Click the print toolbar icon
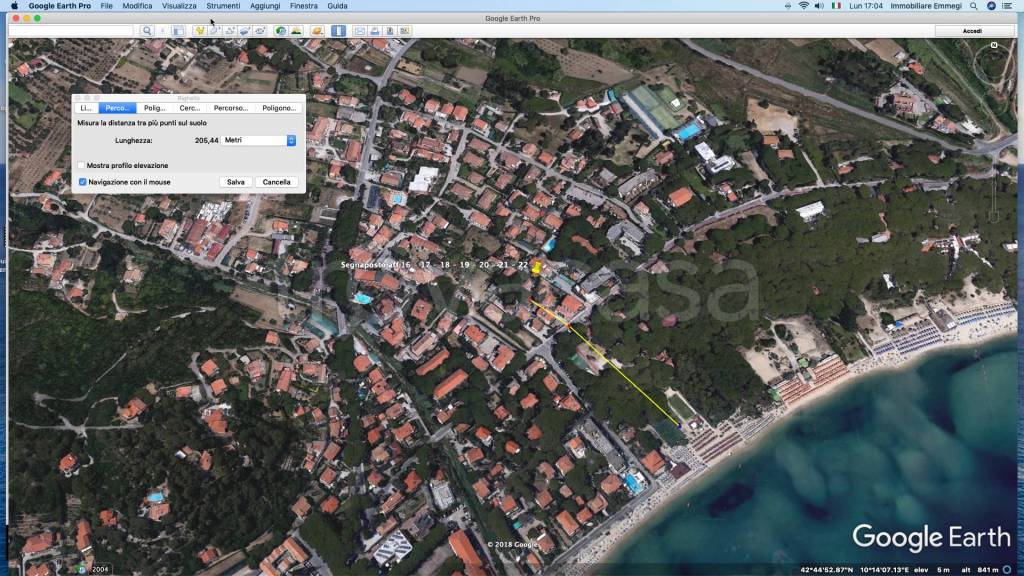The image size is (1024, 576). tap(374, 31)
